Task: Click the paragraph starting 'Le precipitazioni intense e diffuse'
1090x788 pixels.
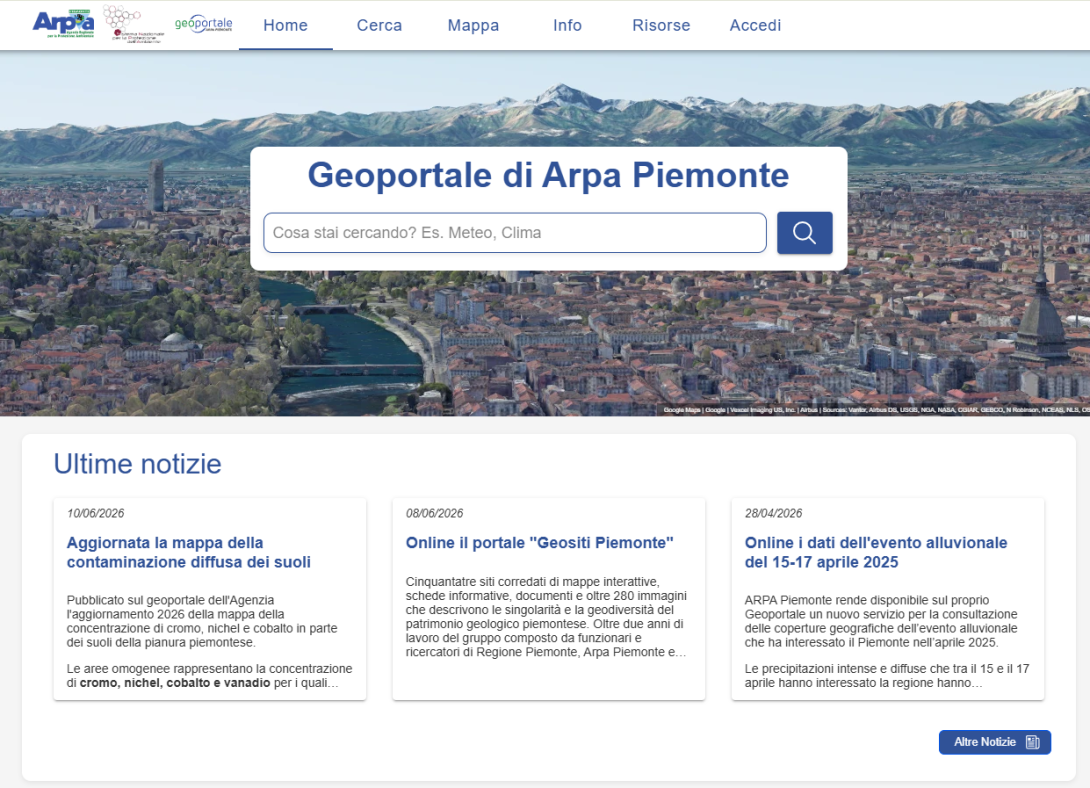Action: tap(887, 676)
